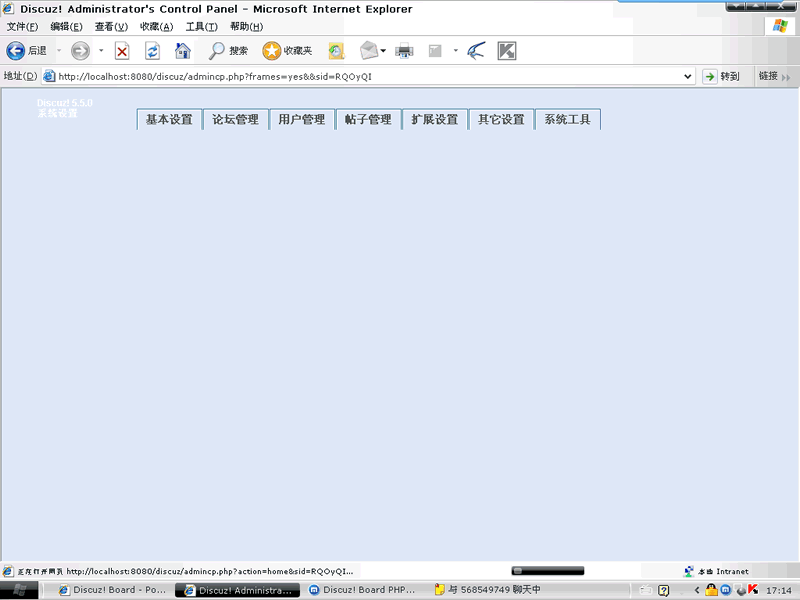Image resolution: width=800 pixels, height=600 pixels.
Task: Open the Back button dropdown arrow
Action: [58, 51]
